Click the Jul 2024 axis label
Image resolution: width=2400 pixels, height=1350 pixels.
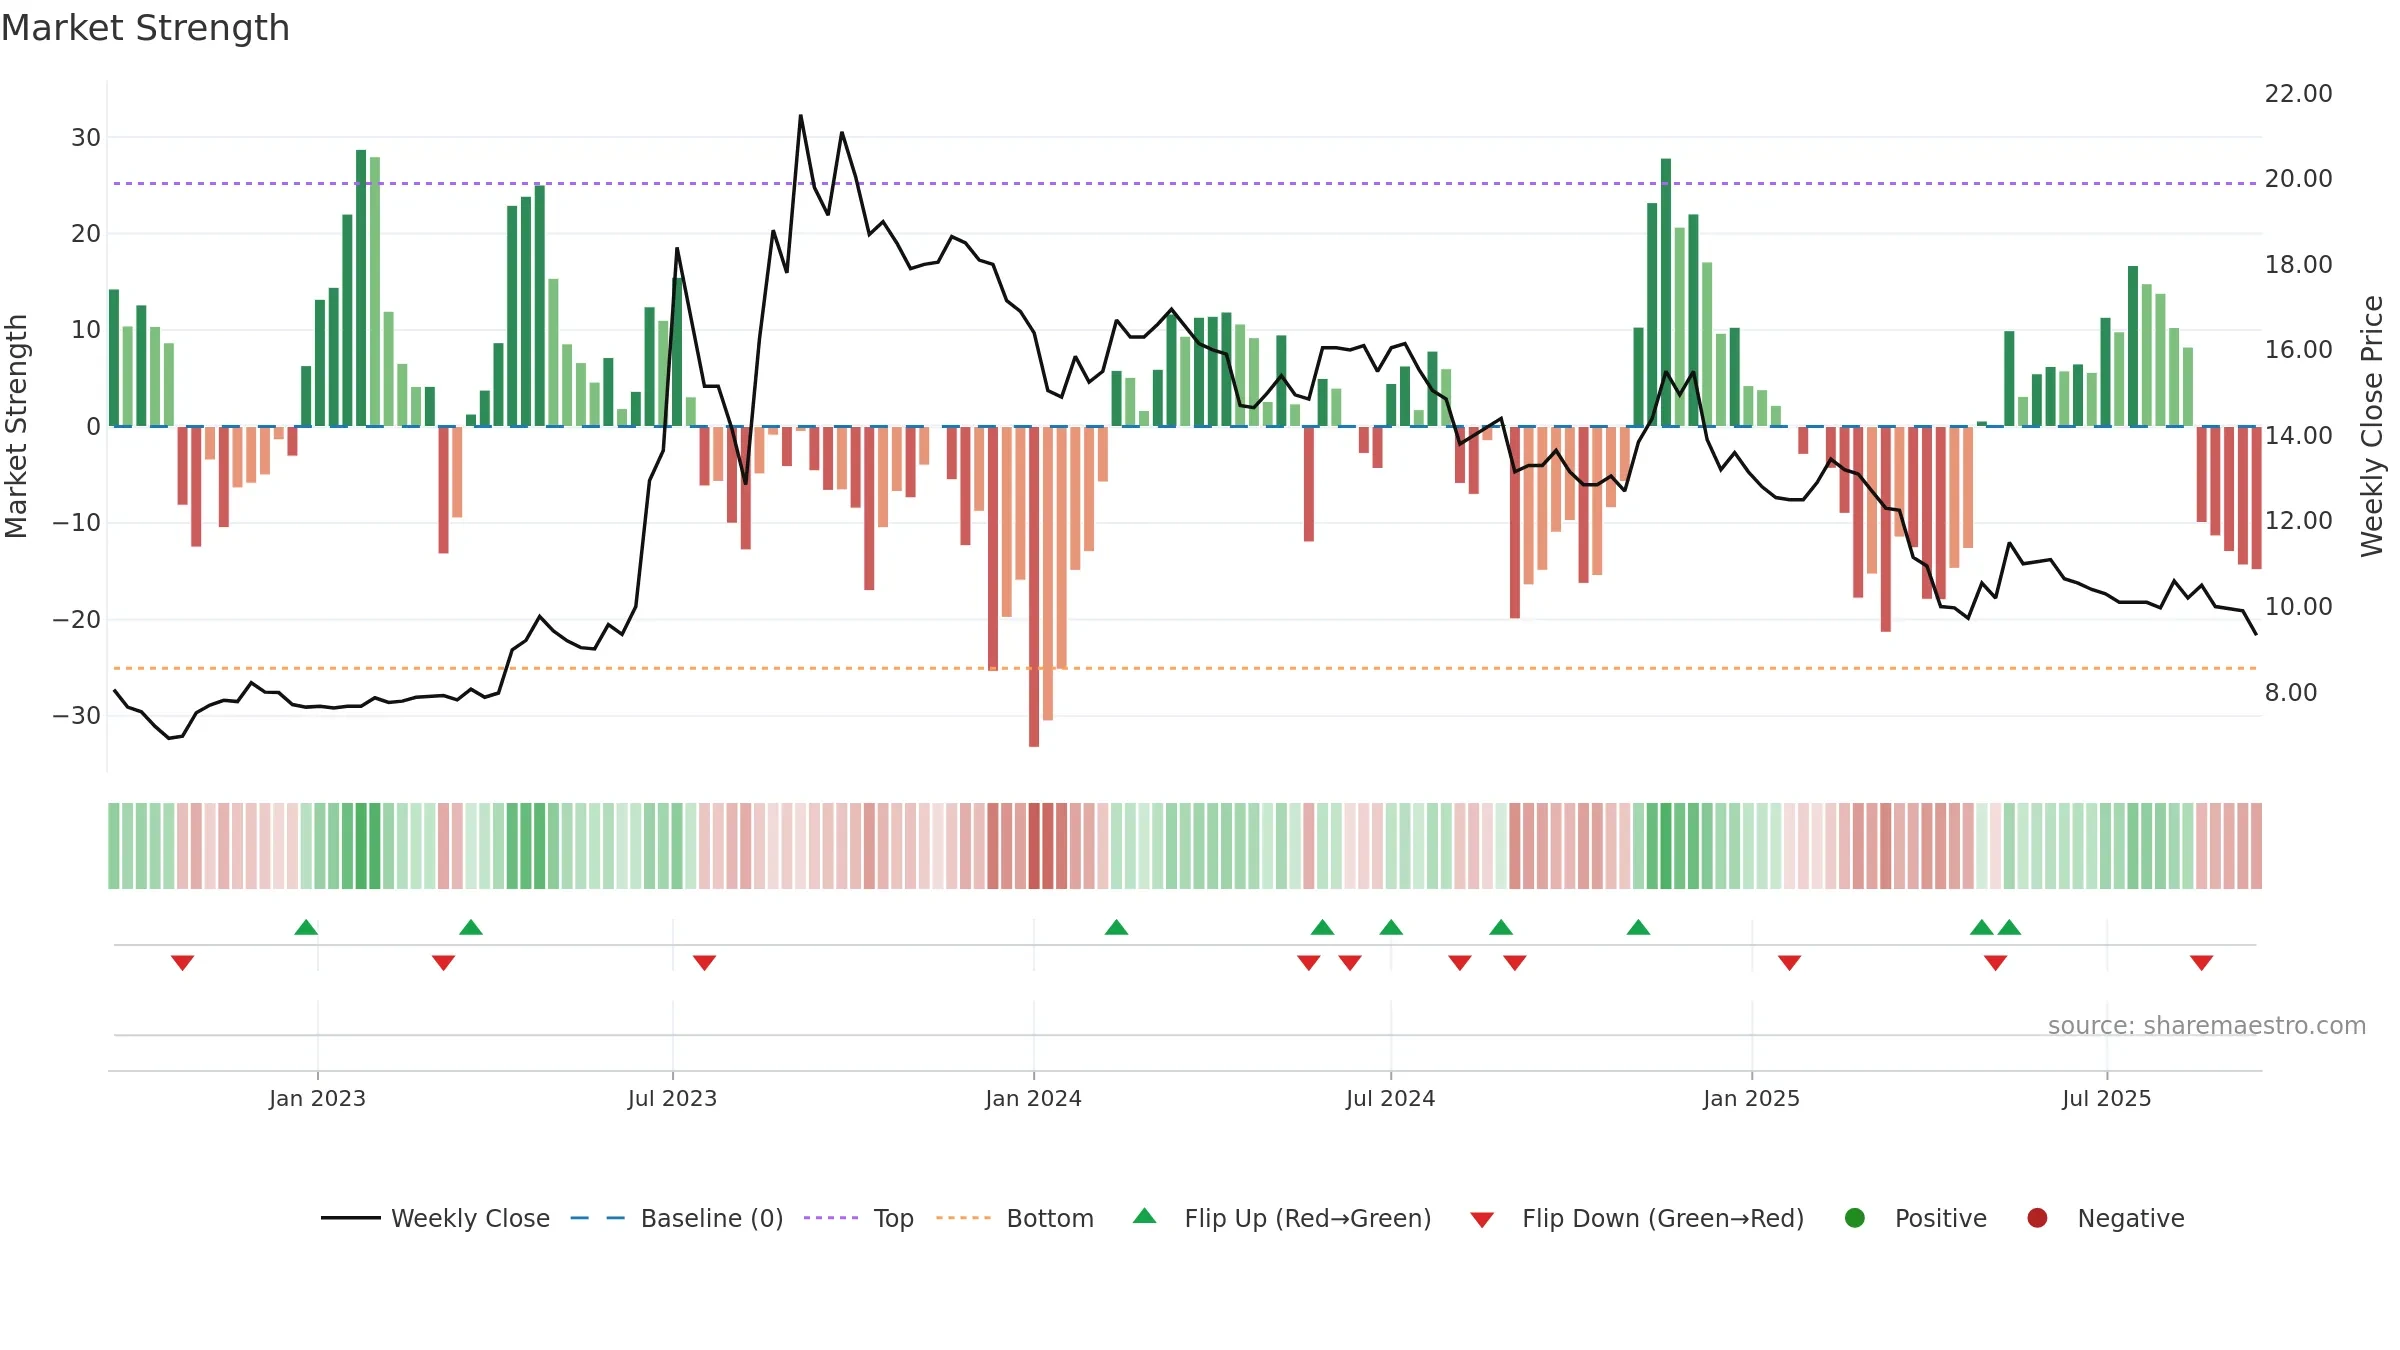(1390, 1098)
